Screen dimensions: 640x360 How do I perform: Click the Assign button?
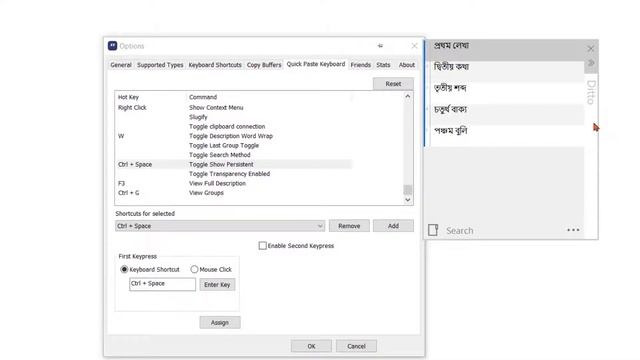pyautogui.click(x=220, y=322)
